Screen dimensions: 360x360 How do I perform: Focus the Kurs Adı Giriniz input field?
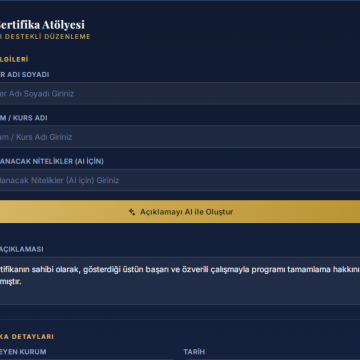tap(180, 137)
